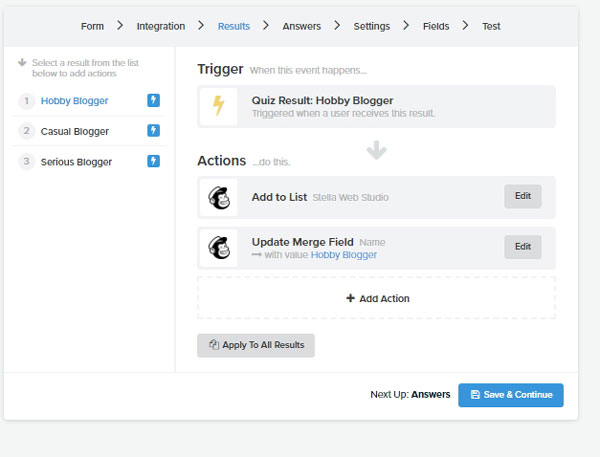The image size is (600, 457).
Task: Click the gray down arrow between Trigger and Actions
Action: (x=377, y=150)
